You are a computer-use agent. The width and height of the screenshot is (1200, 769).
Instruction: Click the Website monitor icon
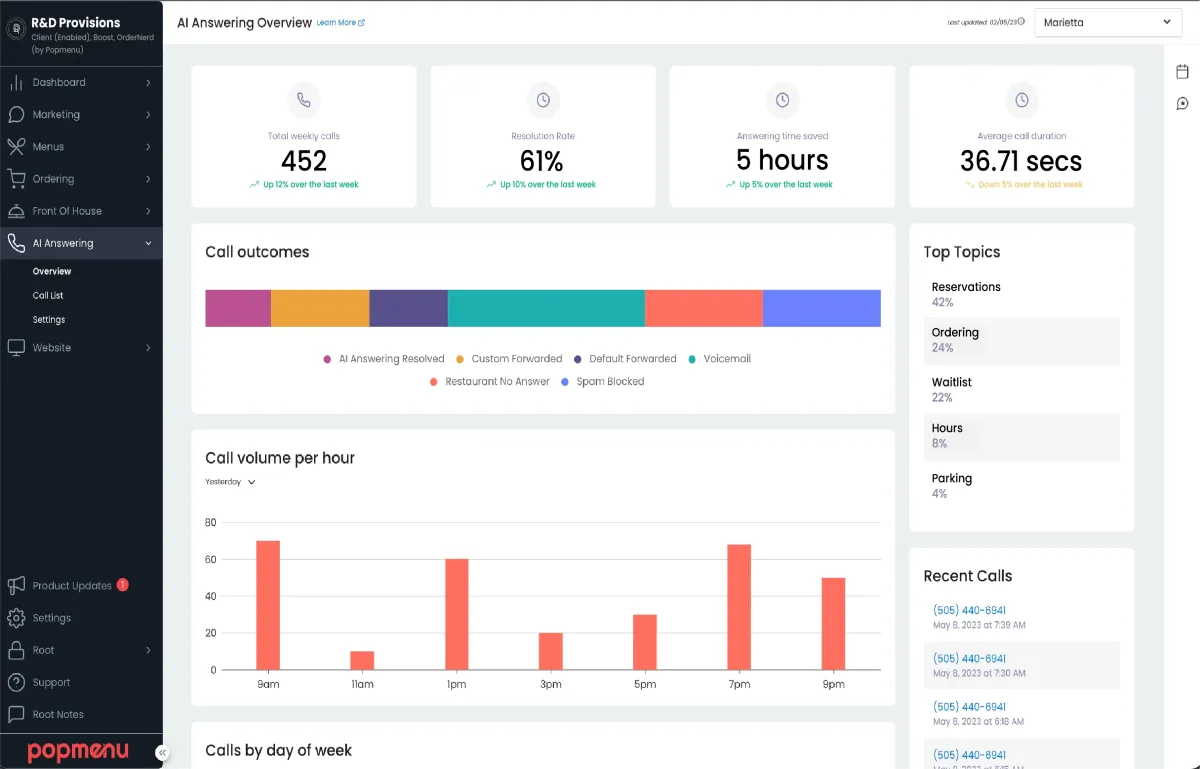pyautogui.click(x=16, y=347)
